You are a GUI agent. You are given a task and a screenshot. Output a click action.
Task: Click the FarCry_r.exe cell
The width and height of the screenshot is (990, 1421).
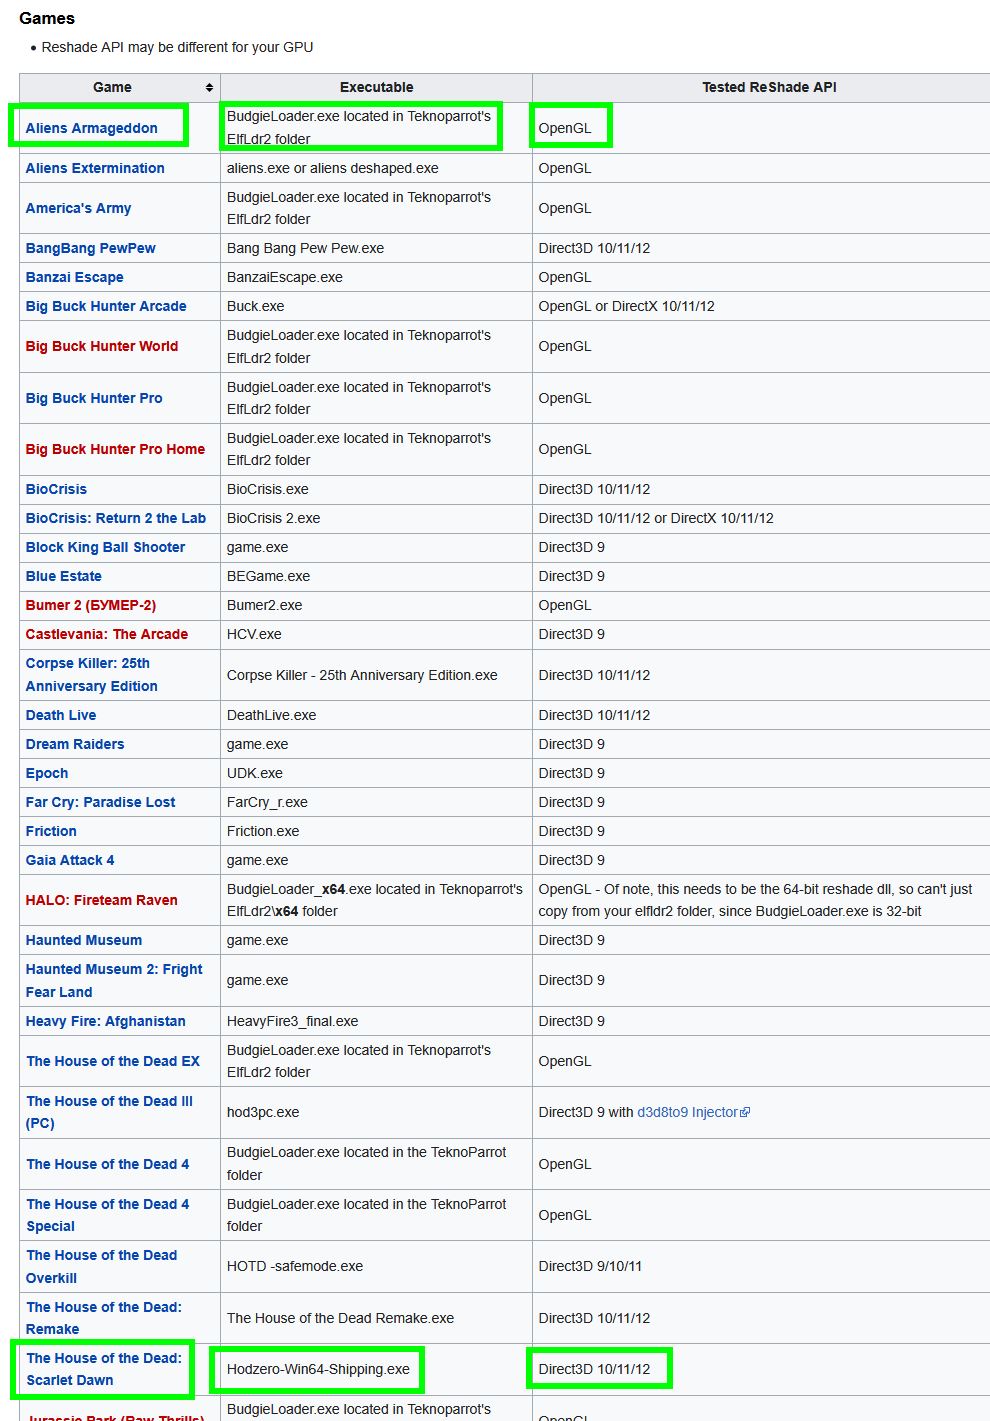[376, 802]
